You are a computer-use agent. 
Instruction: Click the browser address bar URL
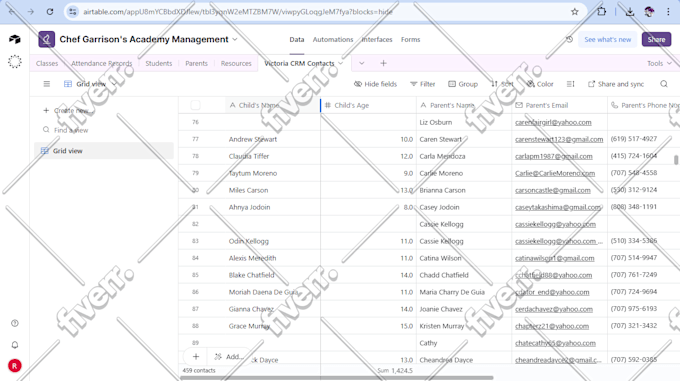(238, 12)
